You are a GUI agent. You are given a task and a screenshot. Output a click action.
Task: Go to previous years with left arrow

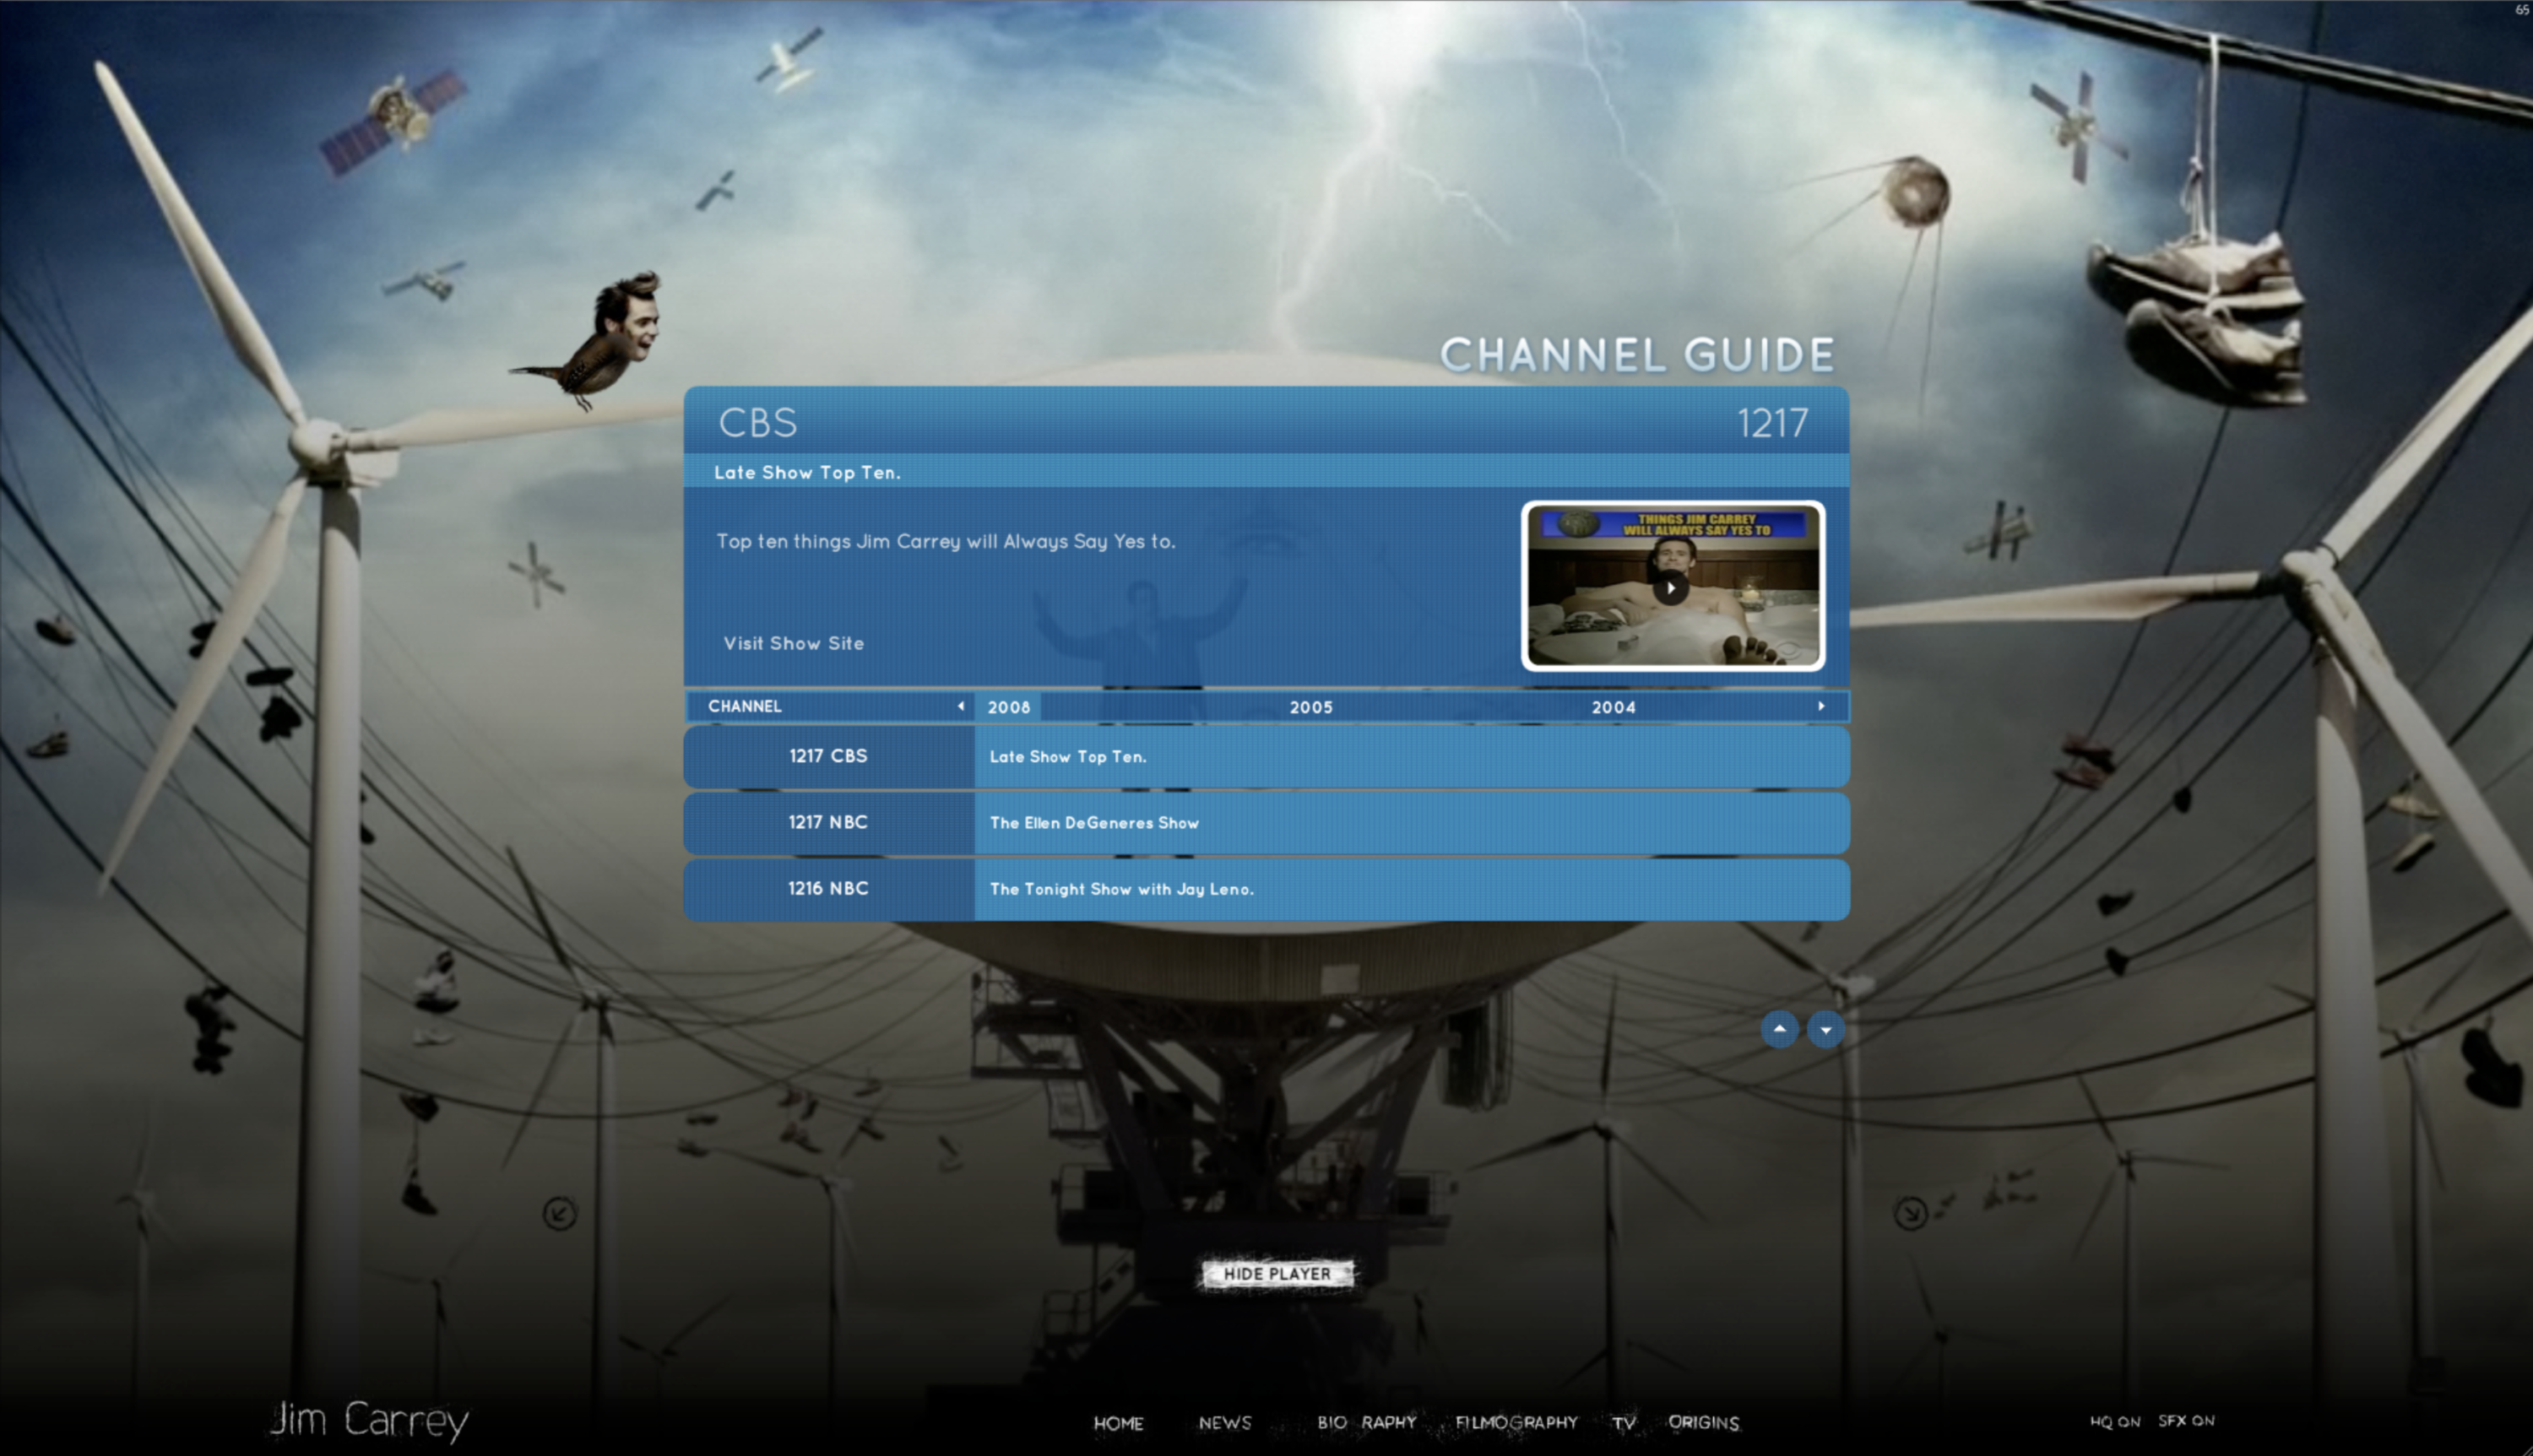(961, 706)
